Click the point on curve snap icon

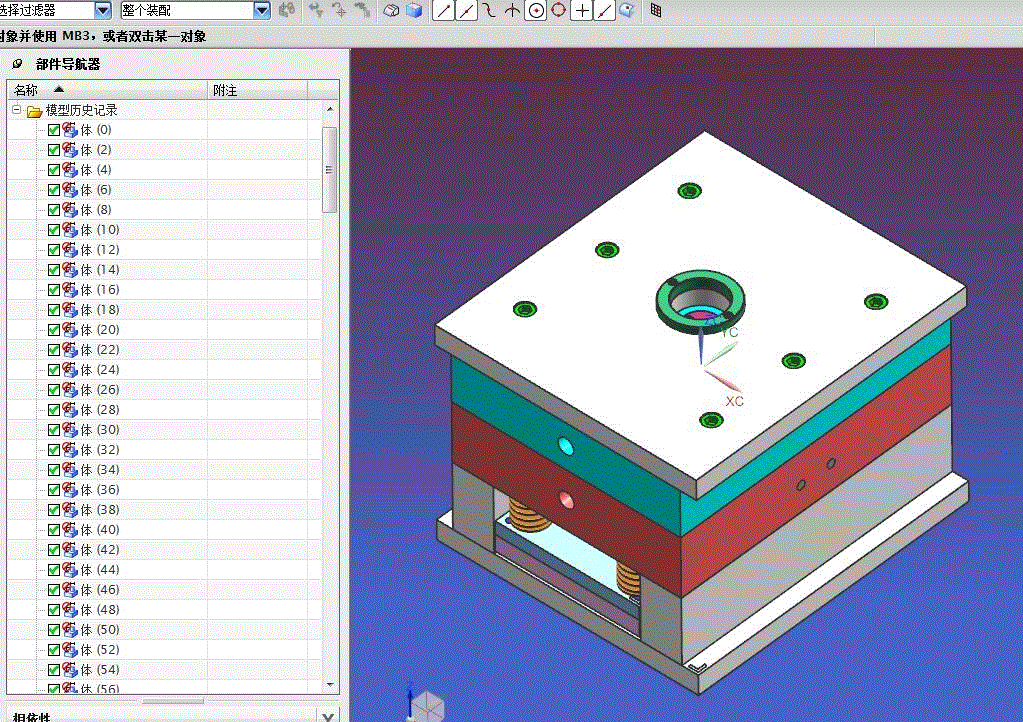click(x=604, y=10)
